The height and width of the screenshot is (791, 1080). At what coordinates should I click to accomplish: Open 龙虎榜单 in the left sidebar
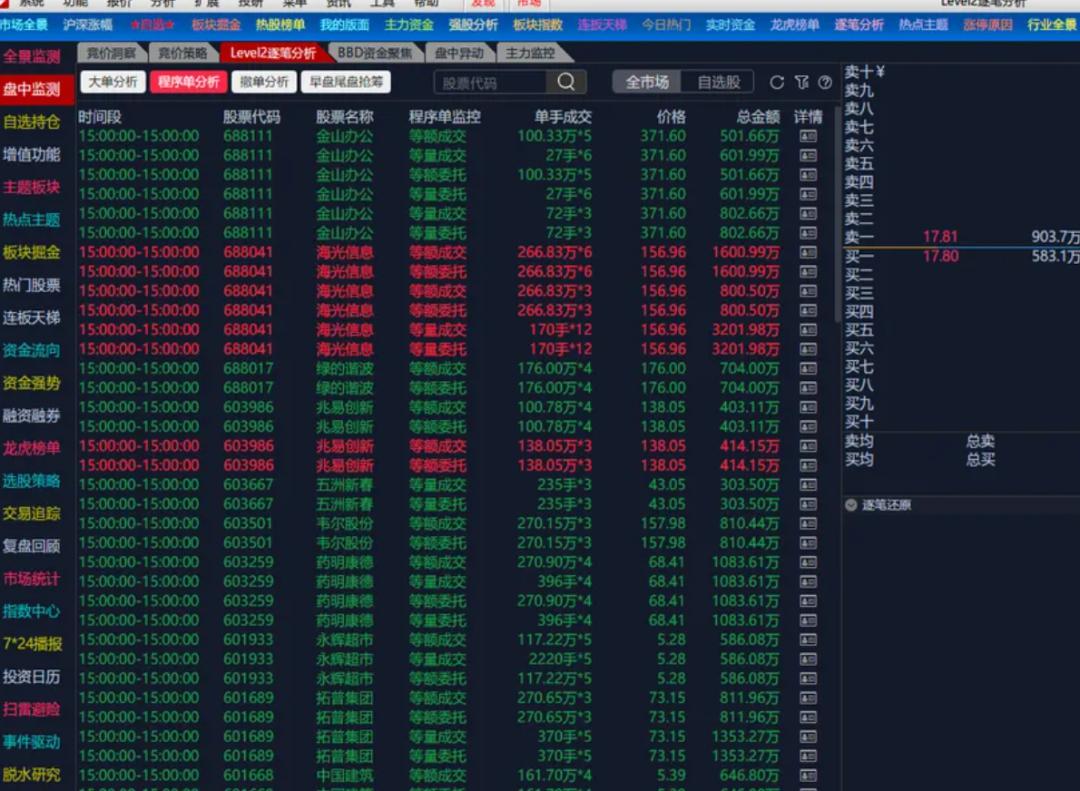(x=31, y=448)
